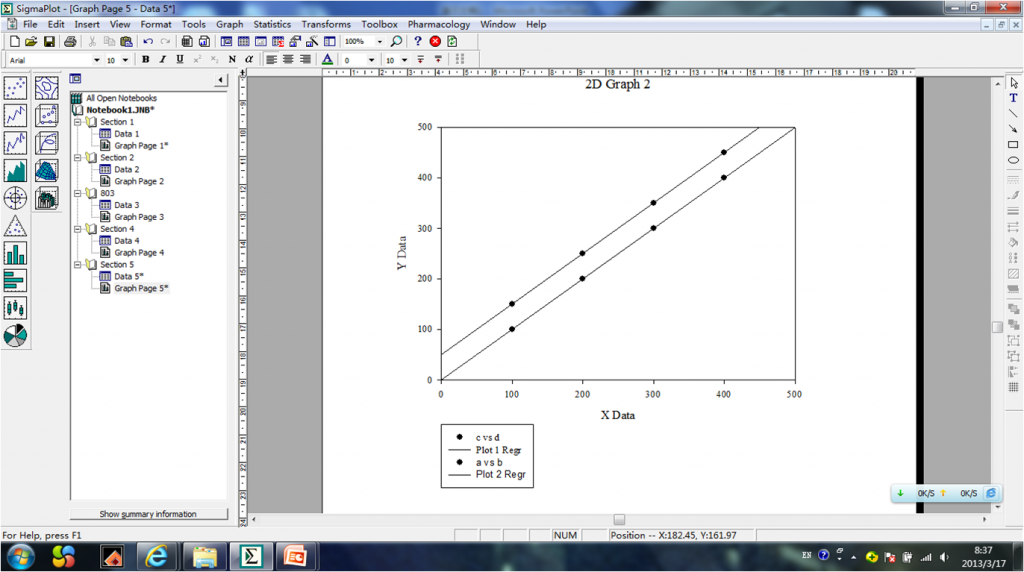1024x572 pixels.
Task: Select the polar plot graph type
Action: 15,198
